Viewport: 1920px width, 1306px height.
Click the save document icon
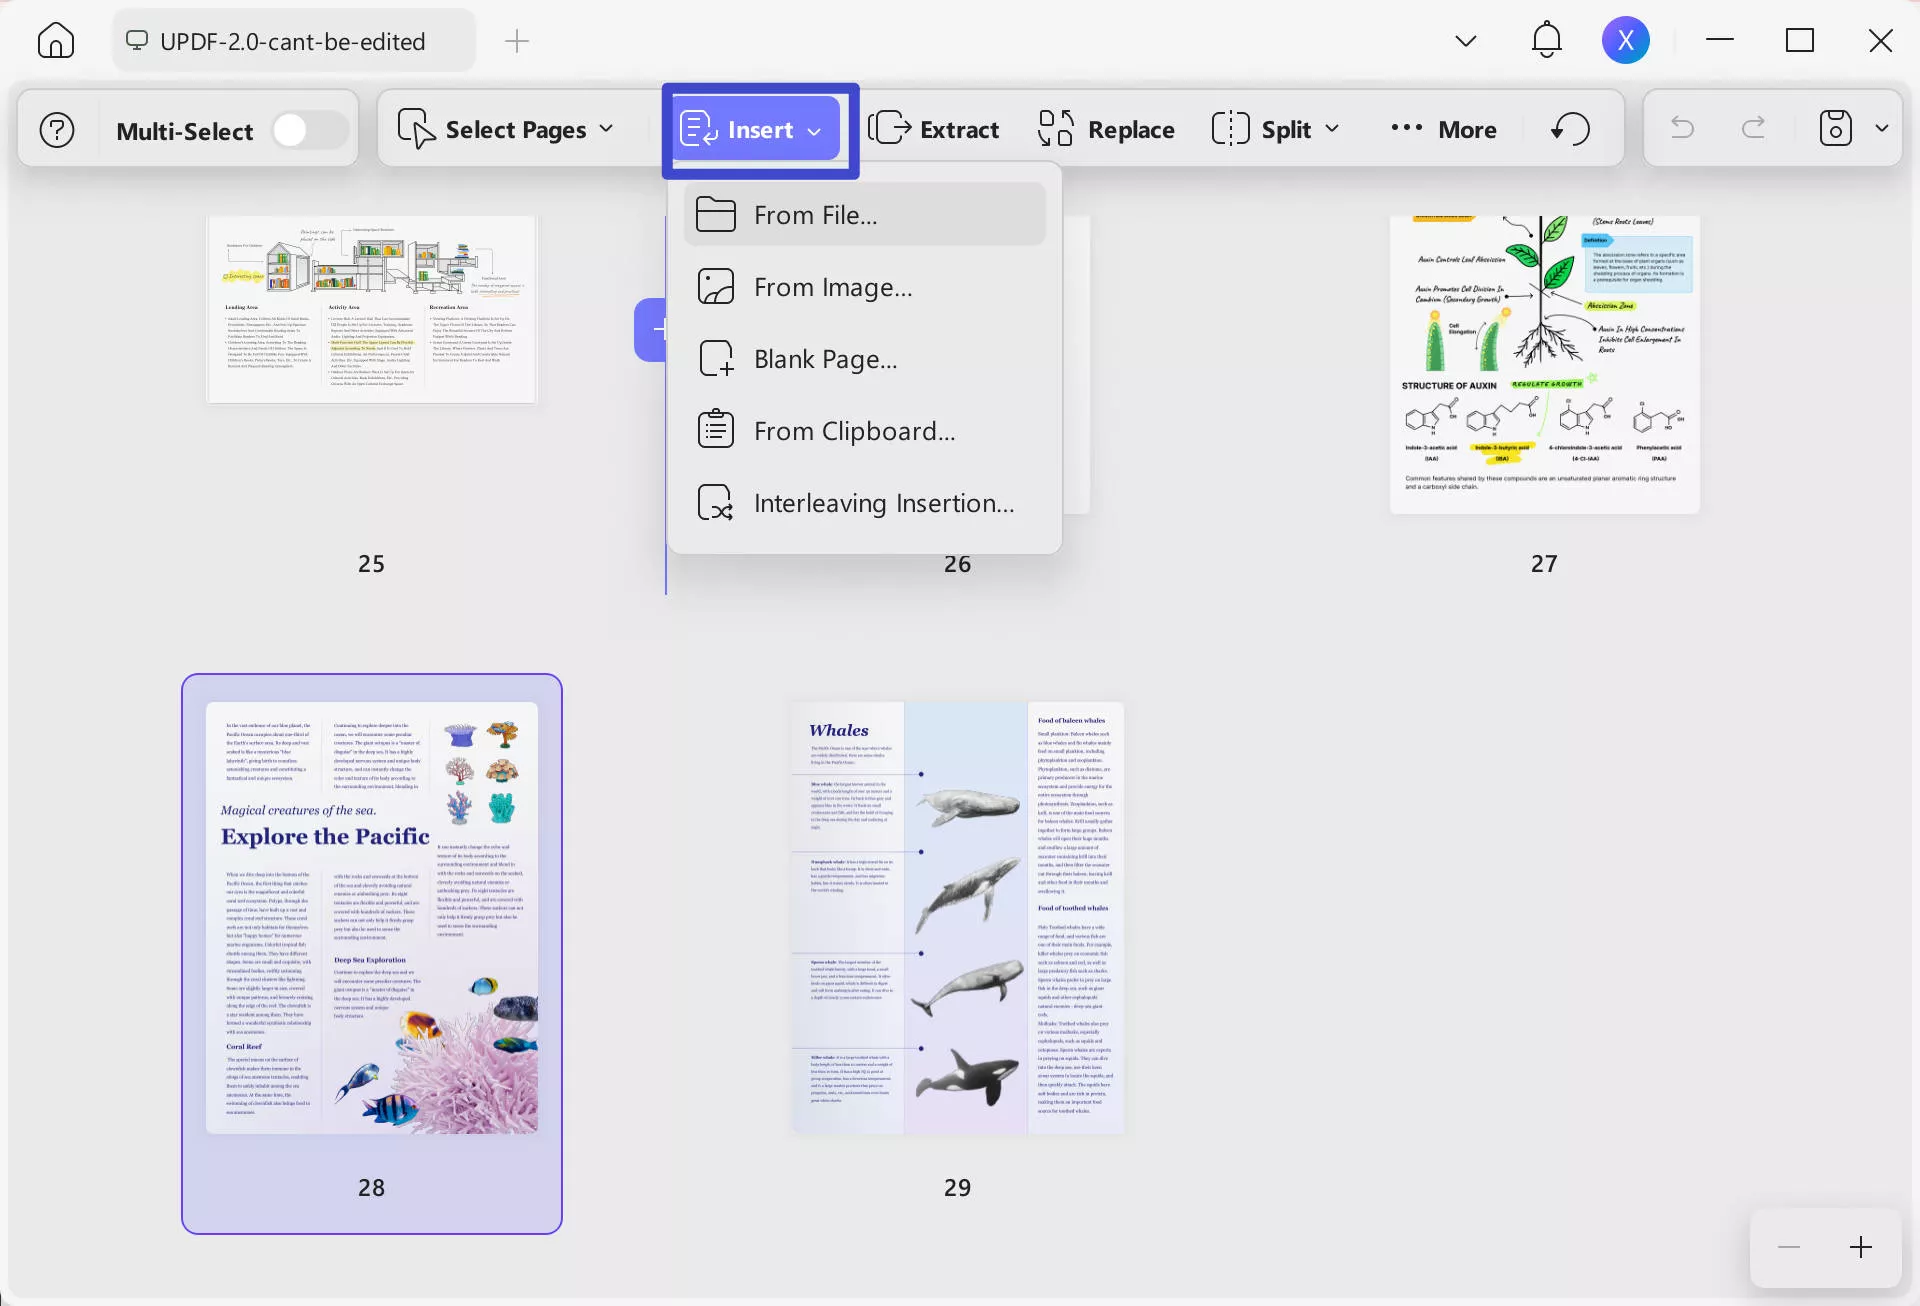(x=1837, y=128)
